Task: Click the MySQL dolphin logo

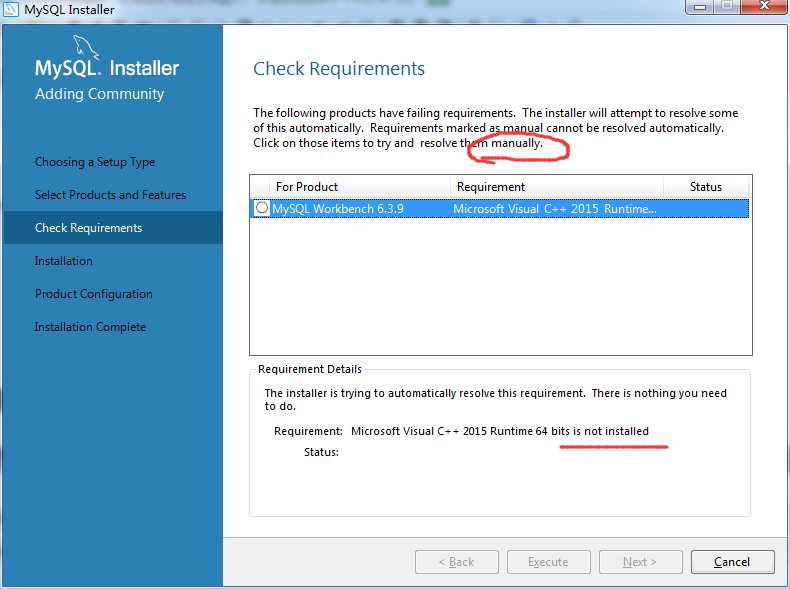Action: coord(85,46)
